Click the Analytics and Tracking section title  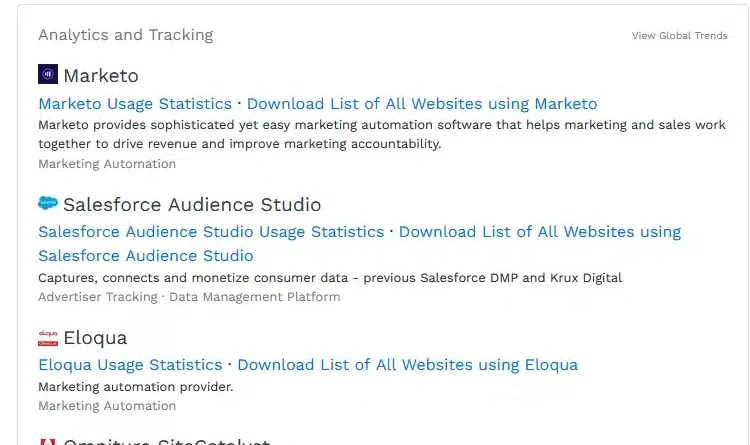(126, 35)
